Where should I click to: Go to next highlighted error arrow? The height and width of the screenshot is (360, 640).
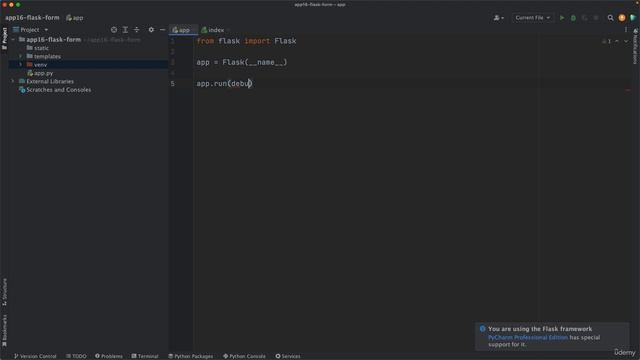tap(626, 41)
